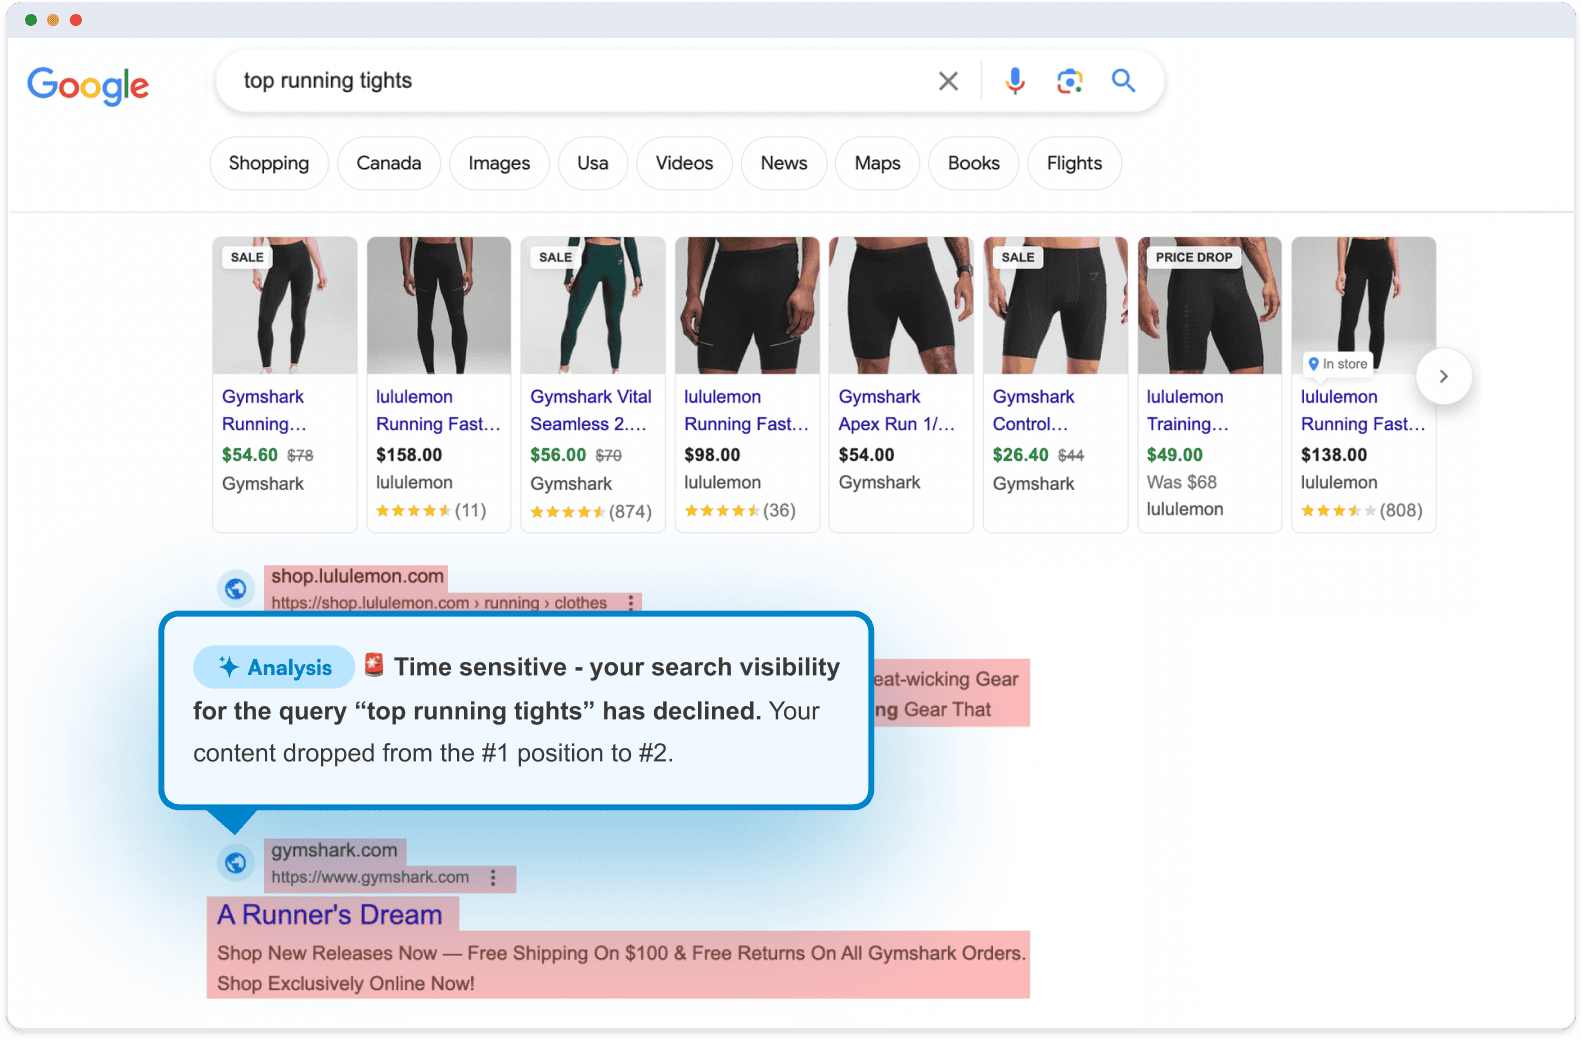Screen dimensions: 1582x1040
Task: Open Google Lens image search icon
Action: click(1070, 81)
